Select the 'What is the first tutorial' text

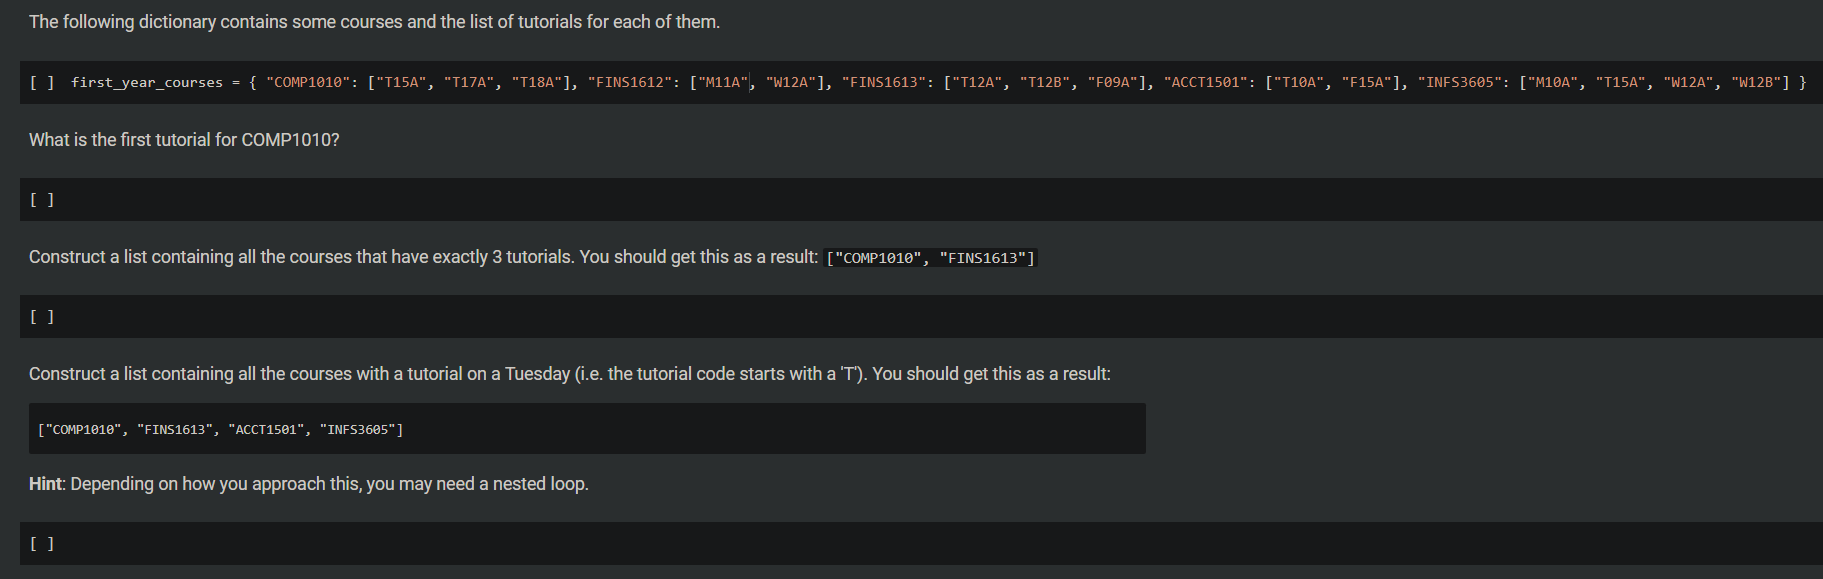(184, 140)
